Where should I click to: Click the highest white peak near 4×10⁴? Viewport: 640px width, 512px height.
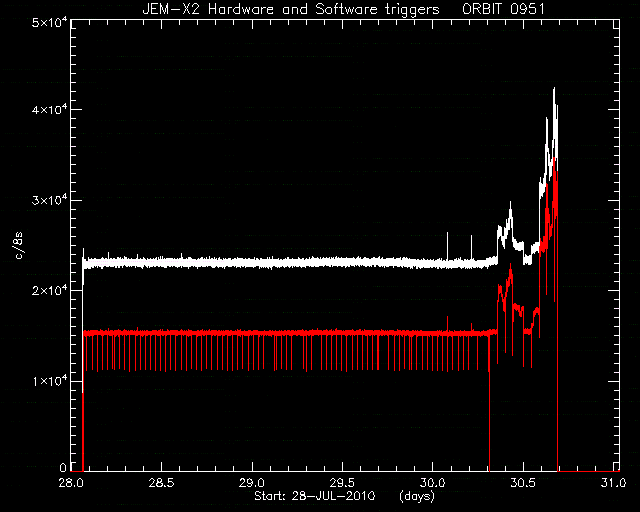554,89
